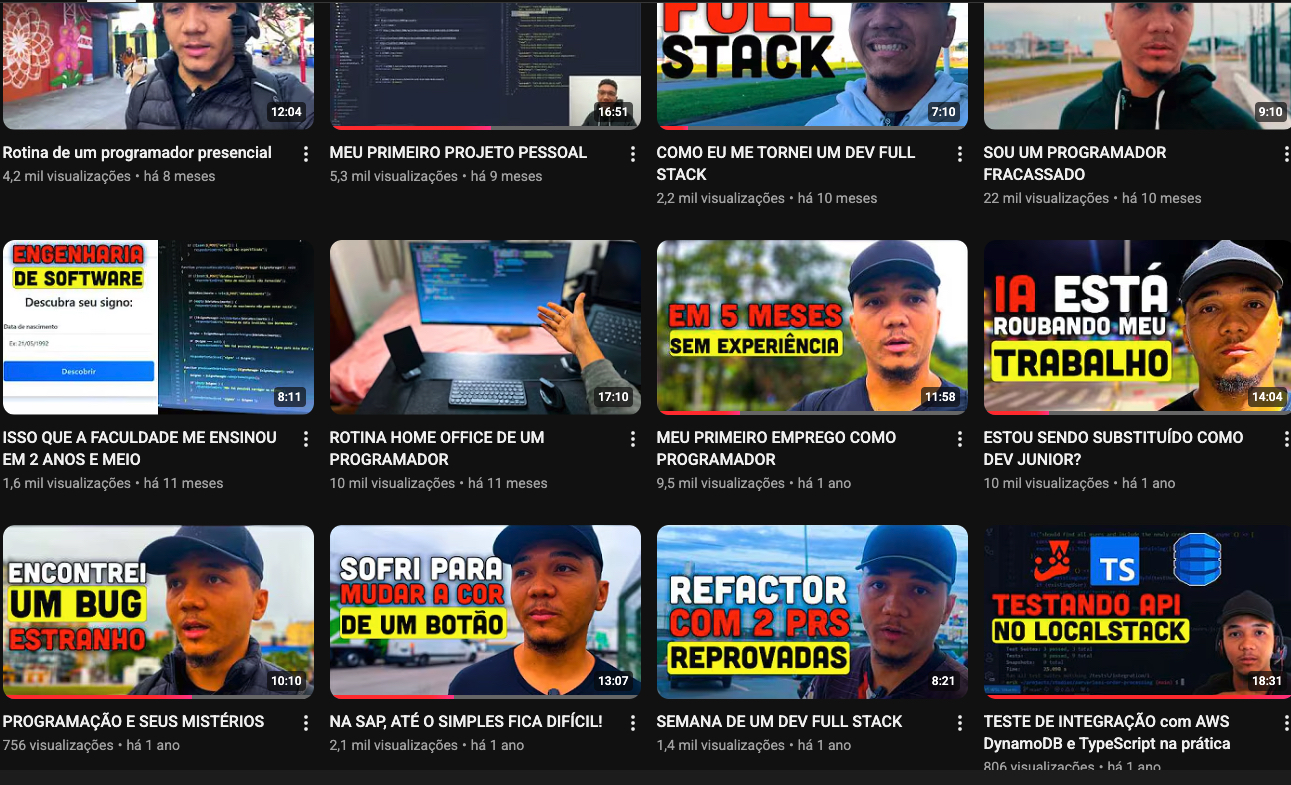Viewport: 1291px width, 785px height.
Task: Click '756 visualizações • há 1 ano'
Action: 92,745
